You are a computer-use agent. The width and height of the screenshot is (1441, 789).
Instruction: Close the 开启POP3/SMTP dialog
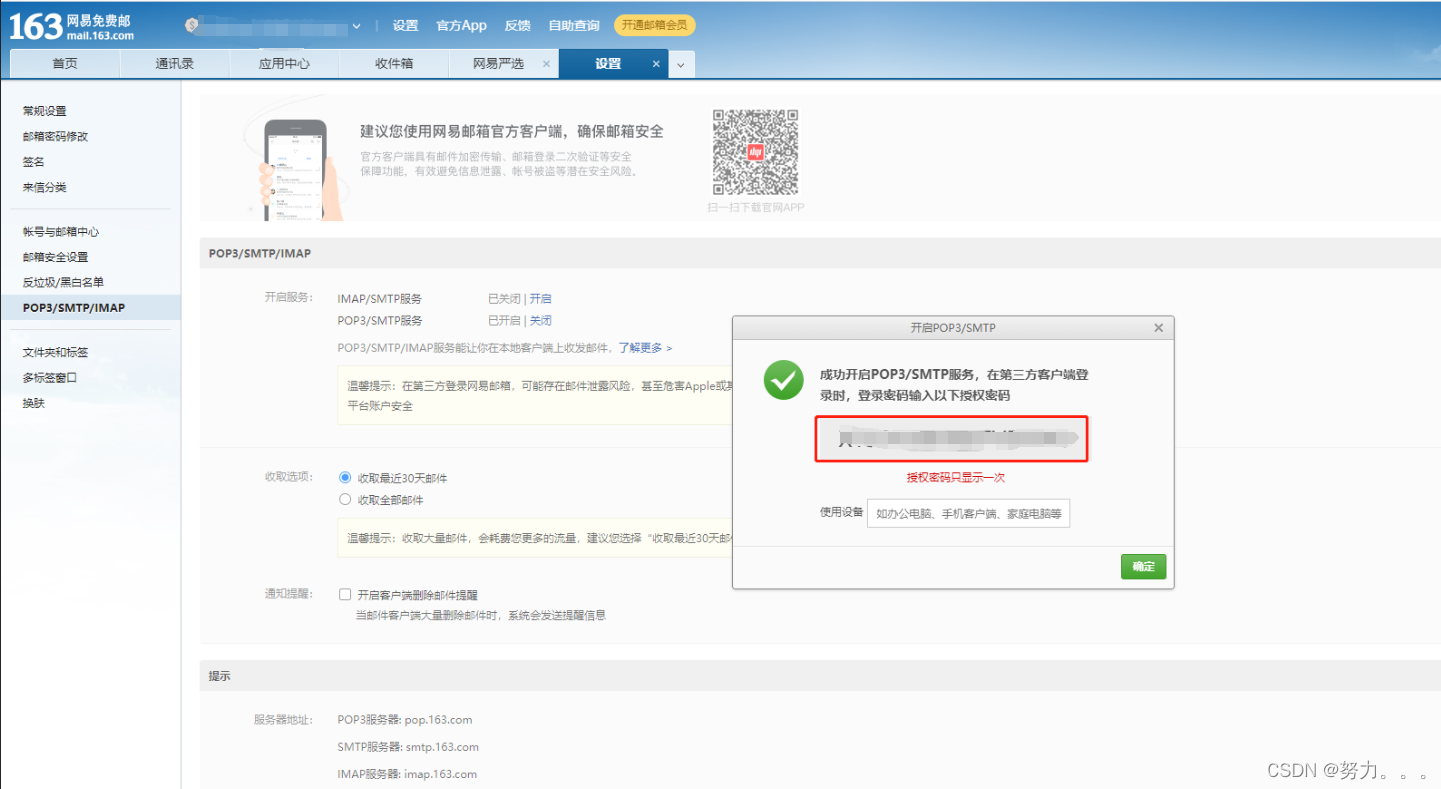[1158, 328]
